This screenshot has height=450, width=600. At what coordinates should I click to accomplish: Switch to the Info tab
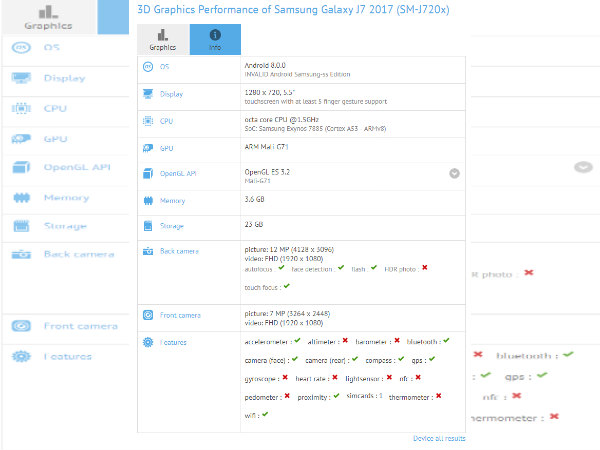215,39
